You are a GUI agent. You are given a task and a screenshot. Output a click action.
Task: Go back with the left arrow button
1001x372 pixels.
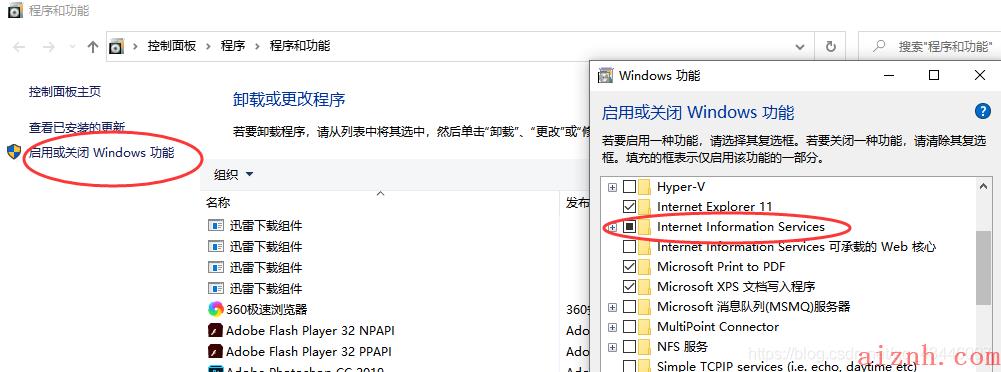click(x=19, y=47)
